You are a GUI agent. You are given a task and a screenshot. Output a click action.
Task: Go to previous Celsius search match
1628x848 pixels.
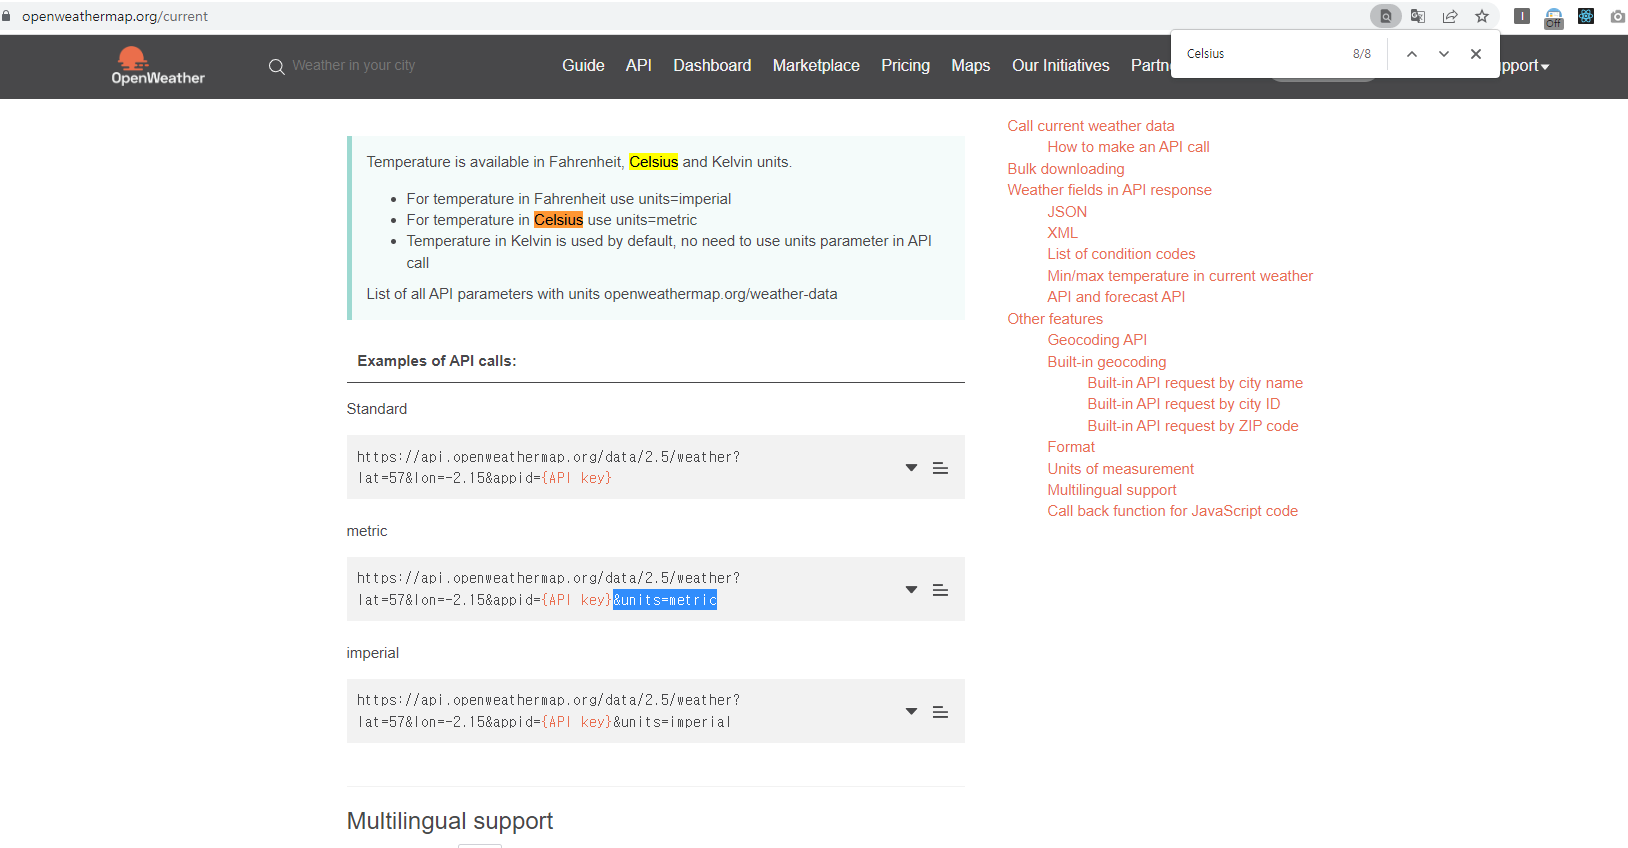pos(1412,54)
